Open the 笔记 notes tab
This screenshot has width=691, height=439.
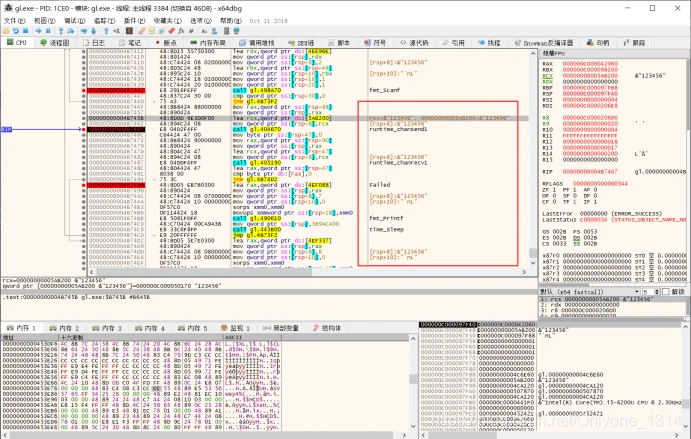130,43
